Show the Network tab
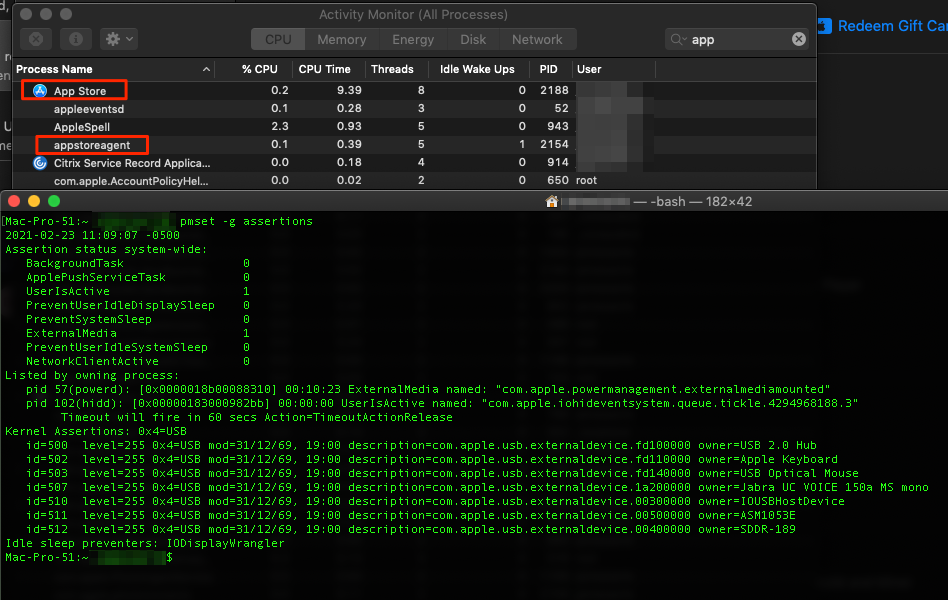The image size is (948, 600). (x=537, y=39)
